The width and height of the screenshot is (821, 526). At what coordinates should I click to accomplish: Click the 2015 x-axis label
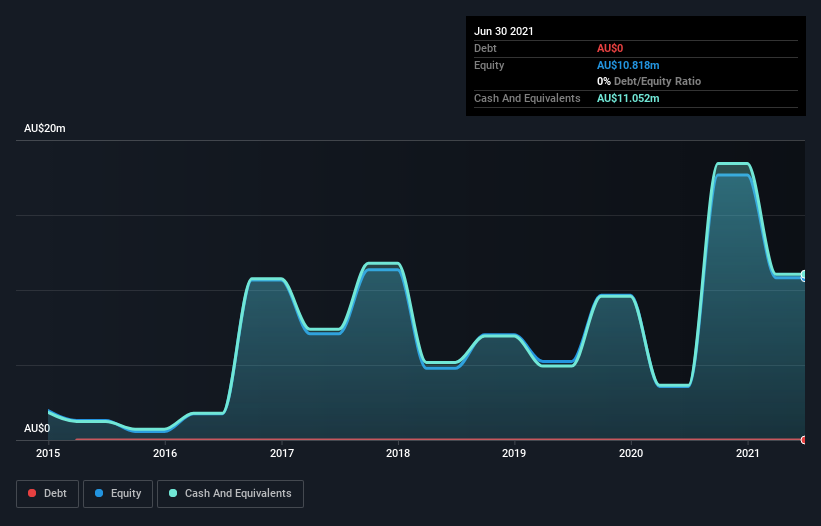point(48,453)
